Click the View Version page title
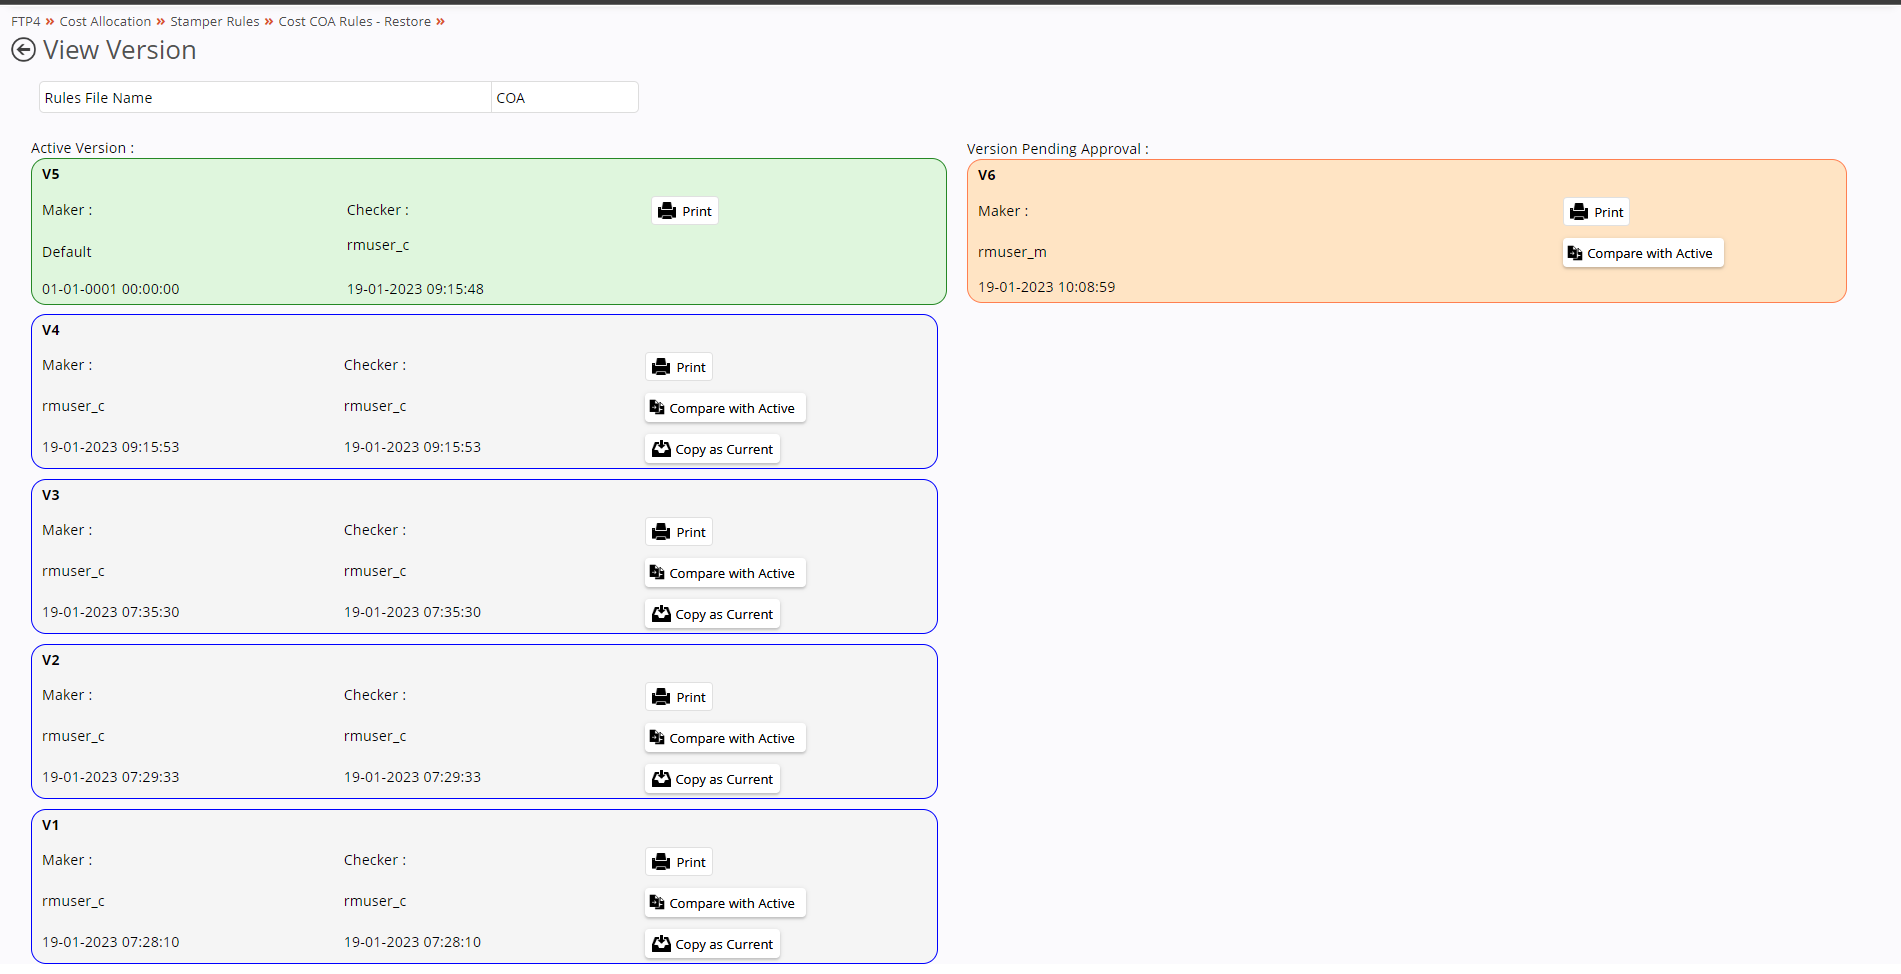The height and width of the screenshot is (974, 1901). (120, 50)
